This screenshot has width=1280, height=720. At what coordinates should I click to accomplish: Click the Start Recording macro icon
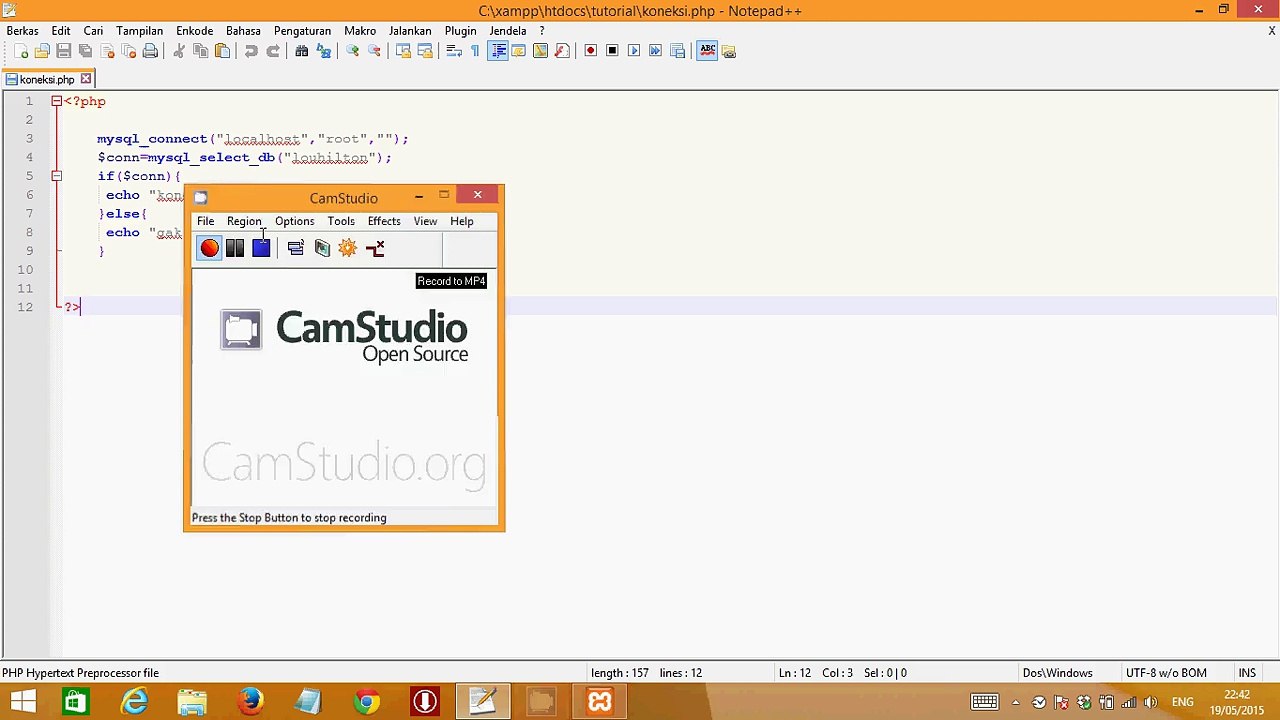(590, 51)
